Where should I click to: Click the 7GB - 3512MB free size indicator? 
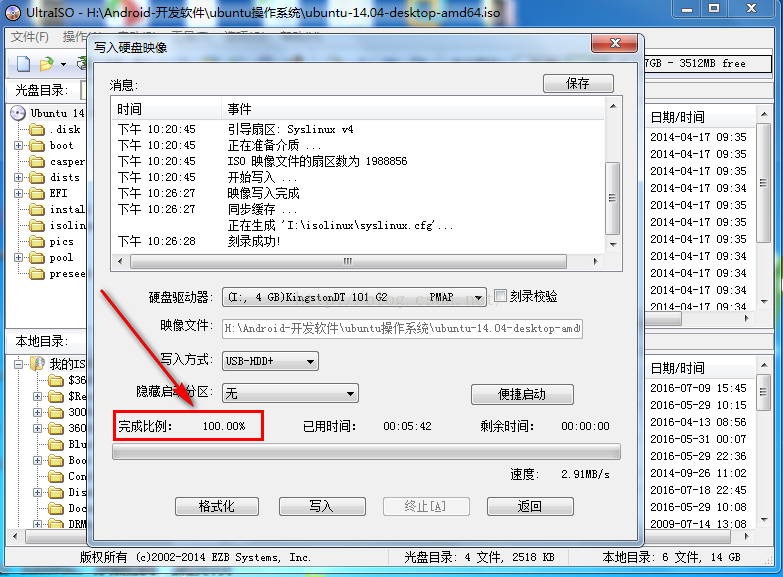[x=708, y=63]
